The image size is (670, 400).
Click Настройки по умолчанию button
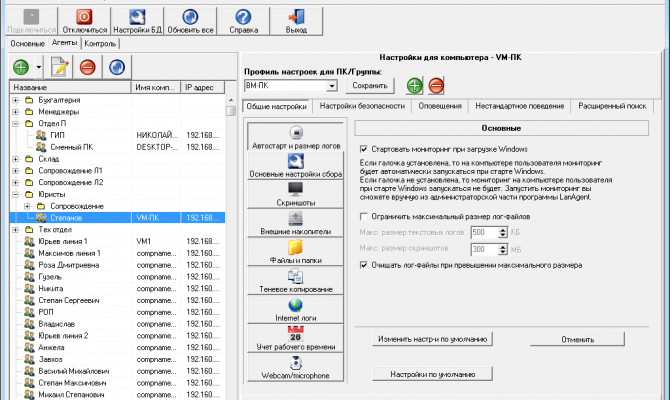click(x=432, y=374)
